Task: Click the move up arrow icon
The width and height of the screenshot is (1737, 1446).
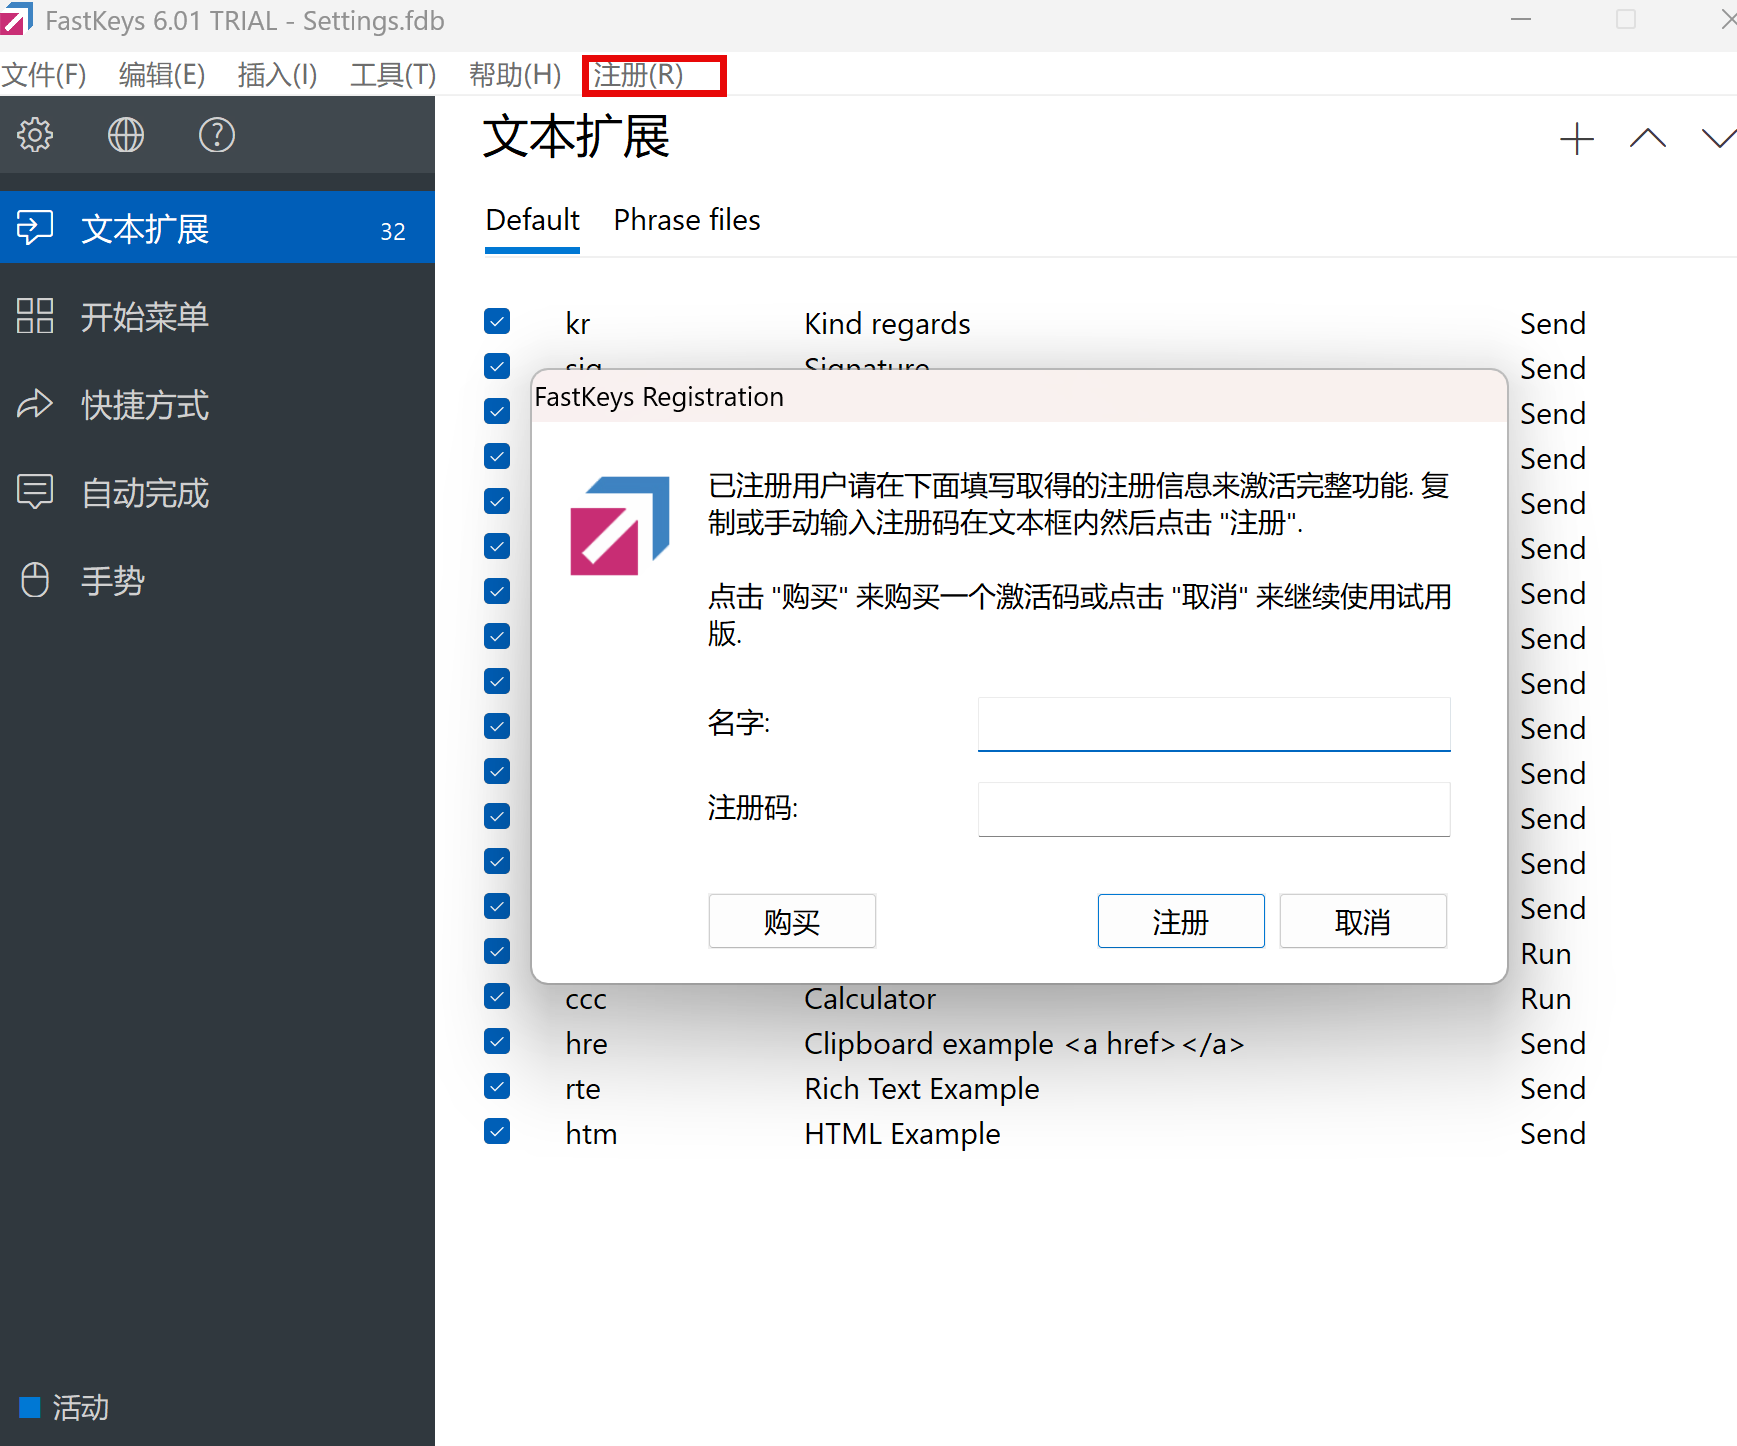Action: [x=1647, y=139]
